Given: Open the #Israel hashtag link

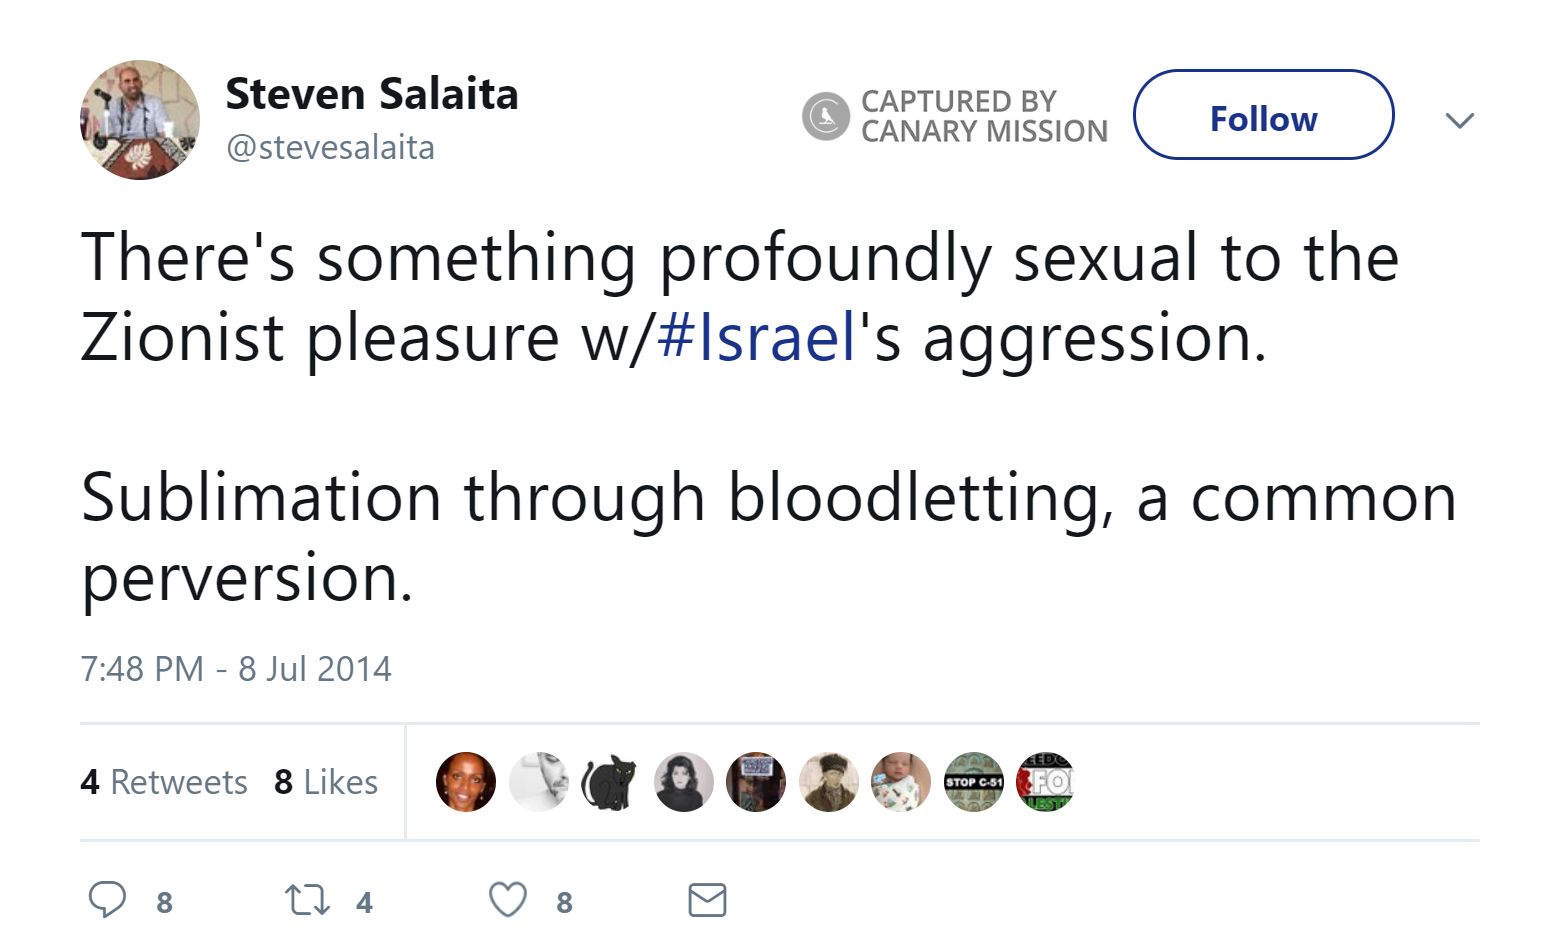Looking at the screenshot, I should 758,337.
